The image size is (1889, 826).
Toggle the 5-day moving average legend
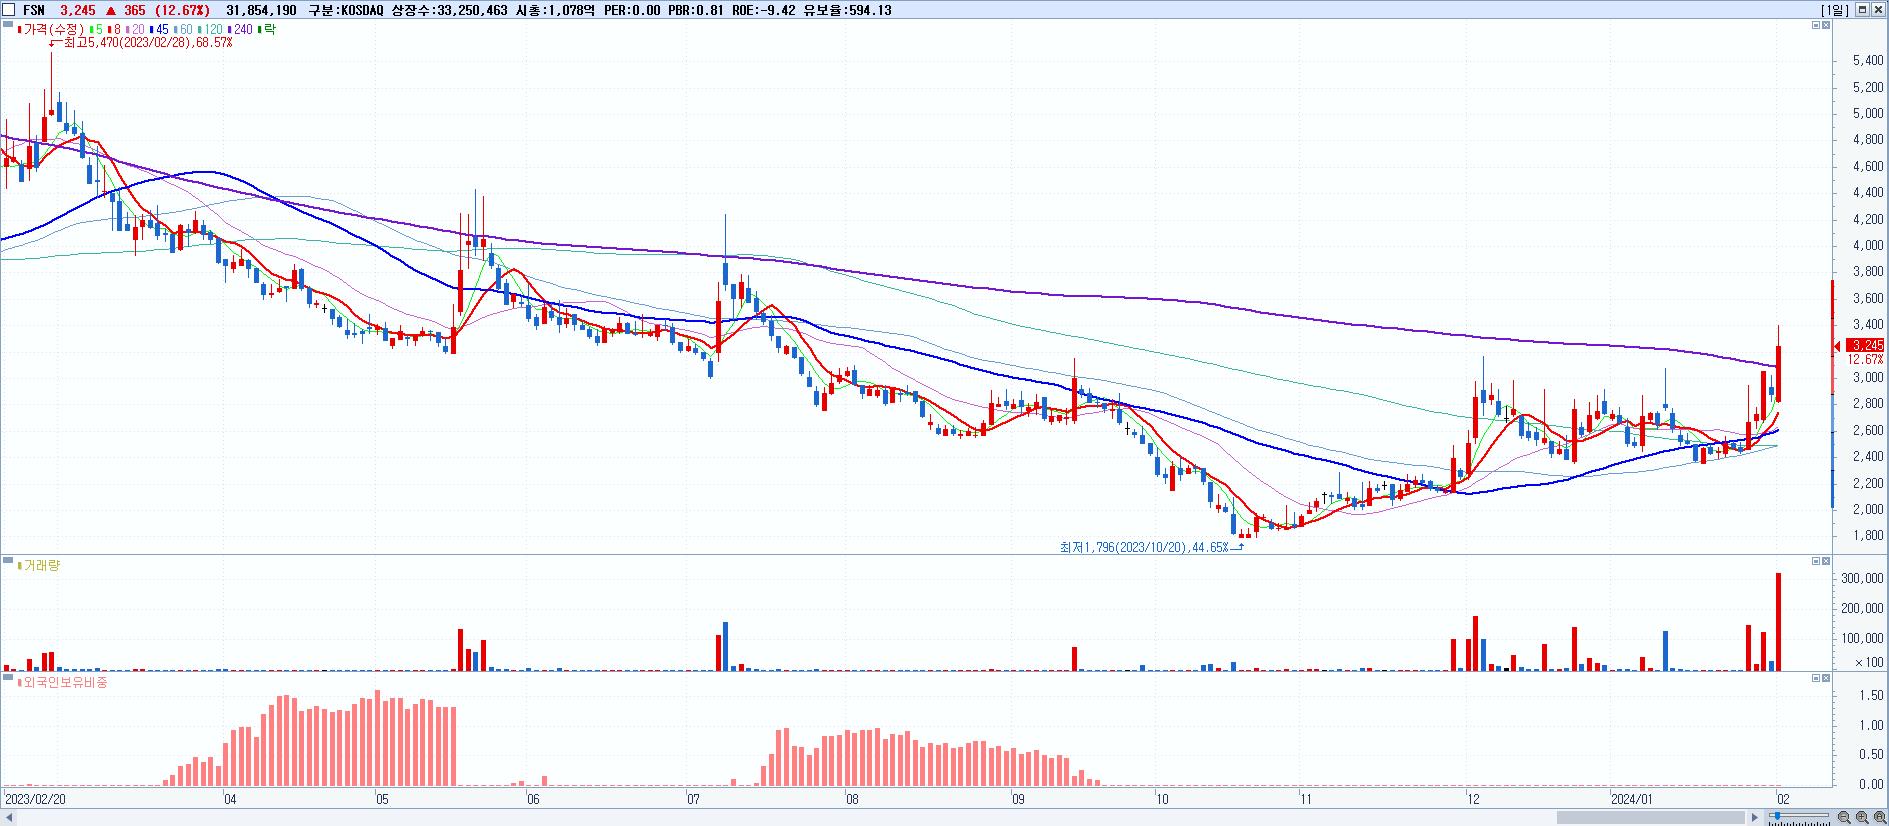[96, 30]
